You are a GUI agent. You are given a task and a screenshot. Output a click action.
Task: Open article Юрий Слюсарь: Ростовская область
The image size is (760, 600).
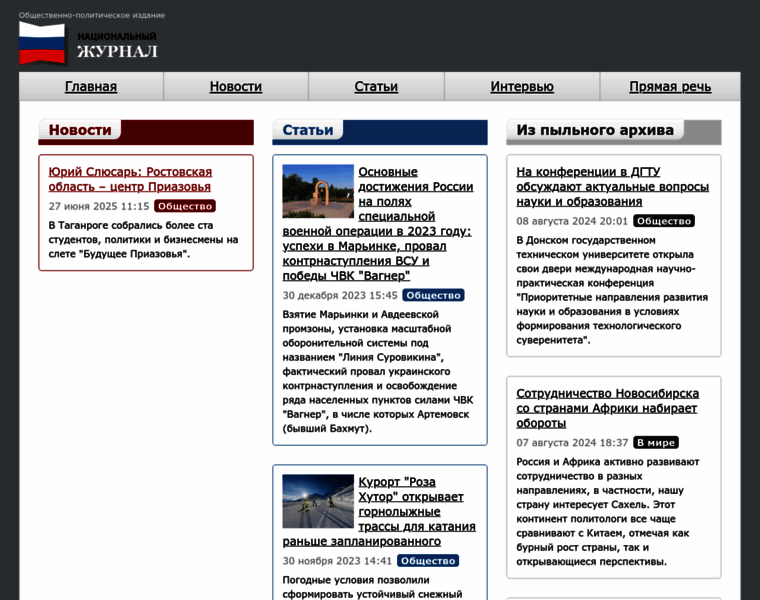coord(130,179)
